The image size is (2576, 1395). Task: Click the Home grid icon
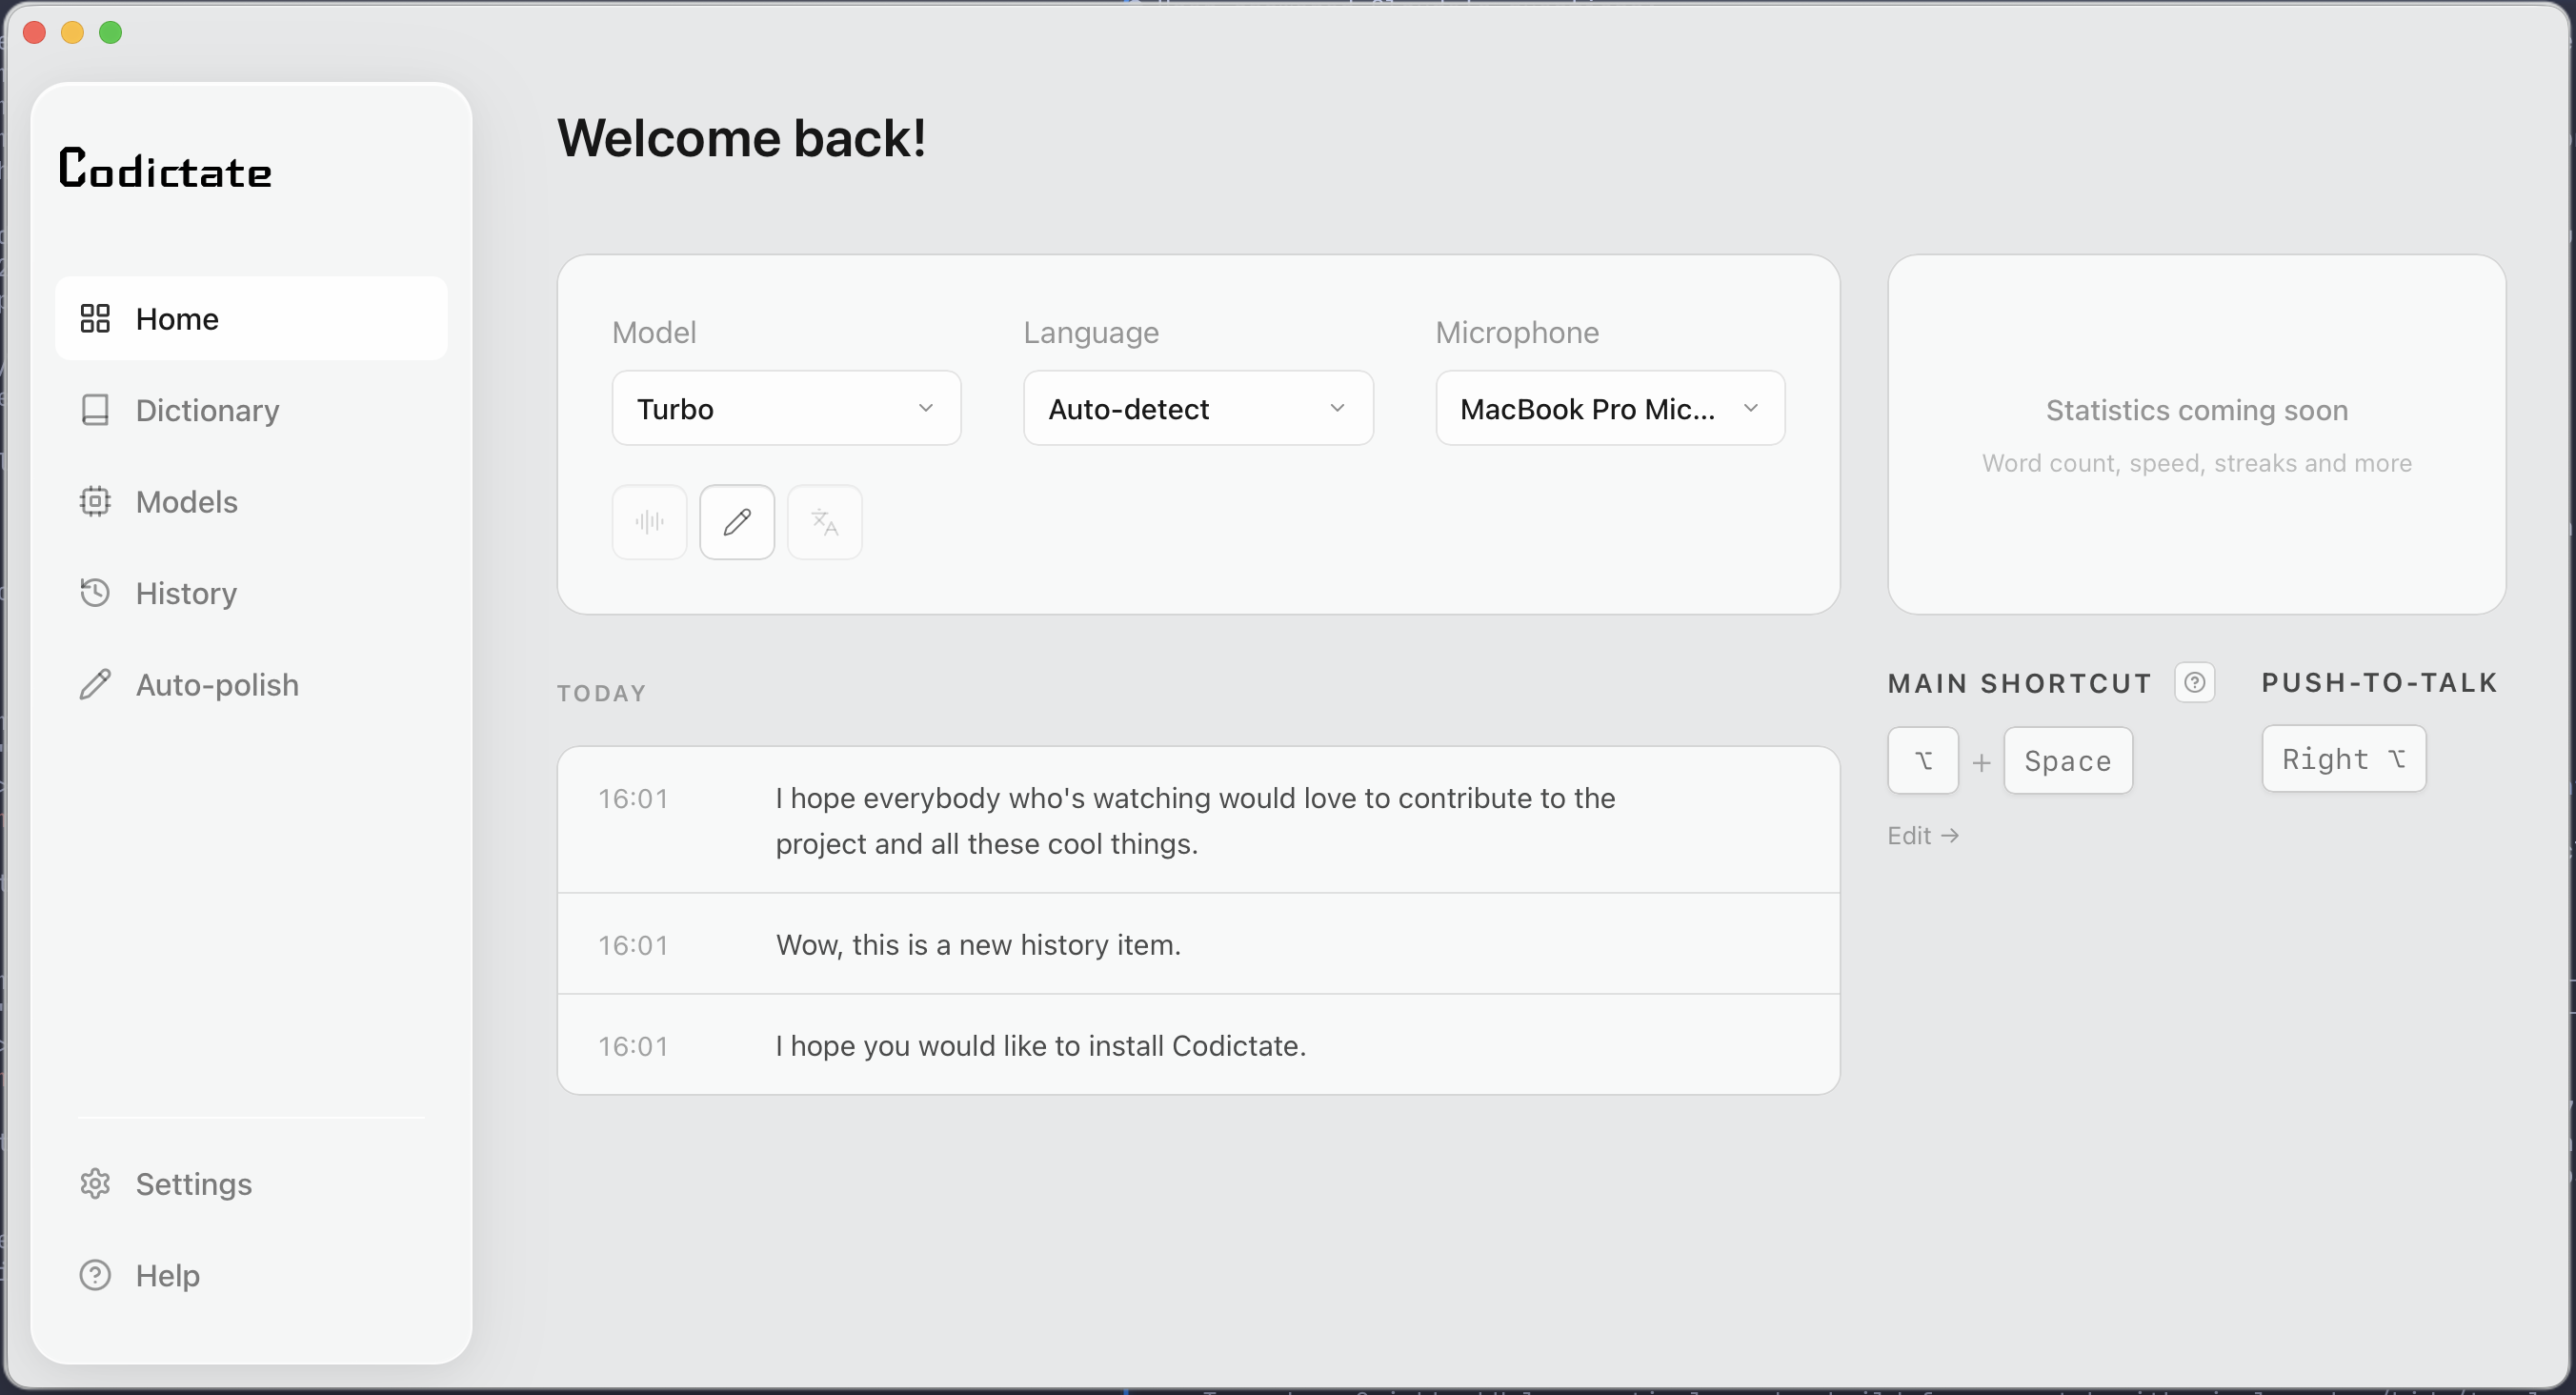pos(95,318)
